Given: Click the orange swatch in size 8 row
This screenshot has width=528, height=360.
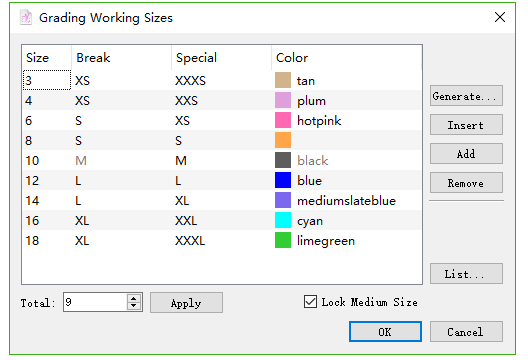Looking at the screenshot, I should [x=283, y=140].
